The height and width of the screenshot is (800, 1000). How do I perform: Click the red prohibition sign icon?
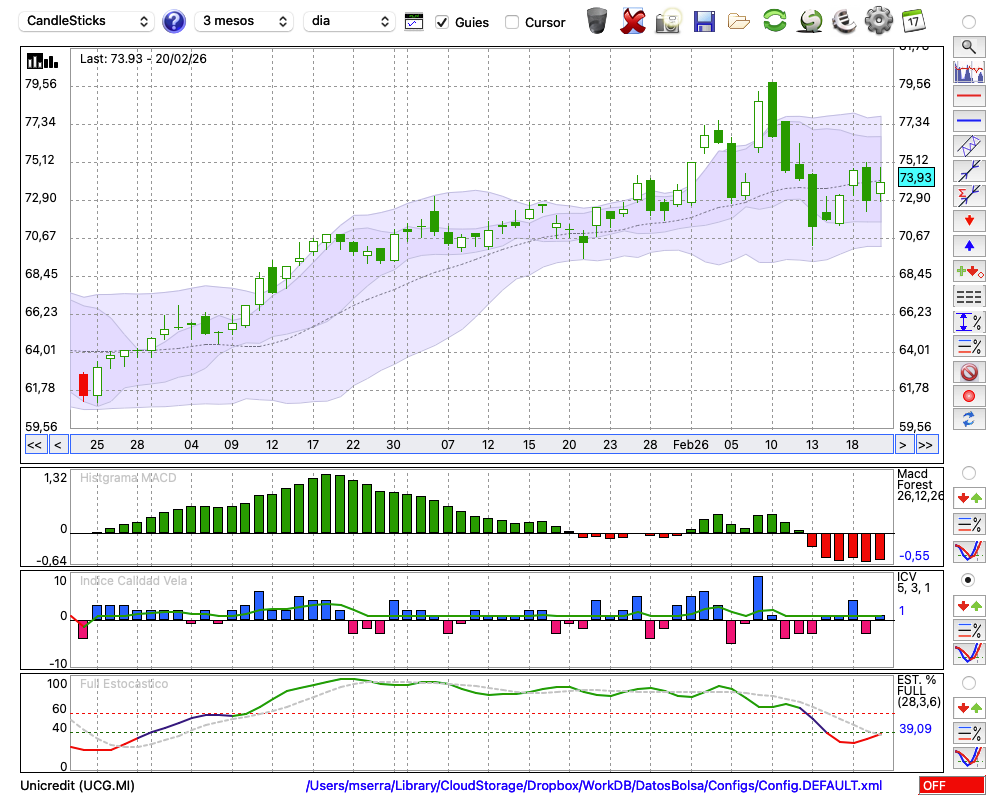click(969, 372)
